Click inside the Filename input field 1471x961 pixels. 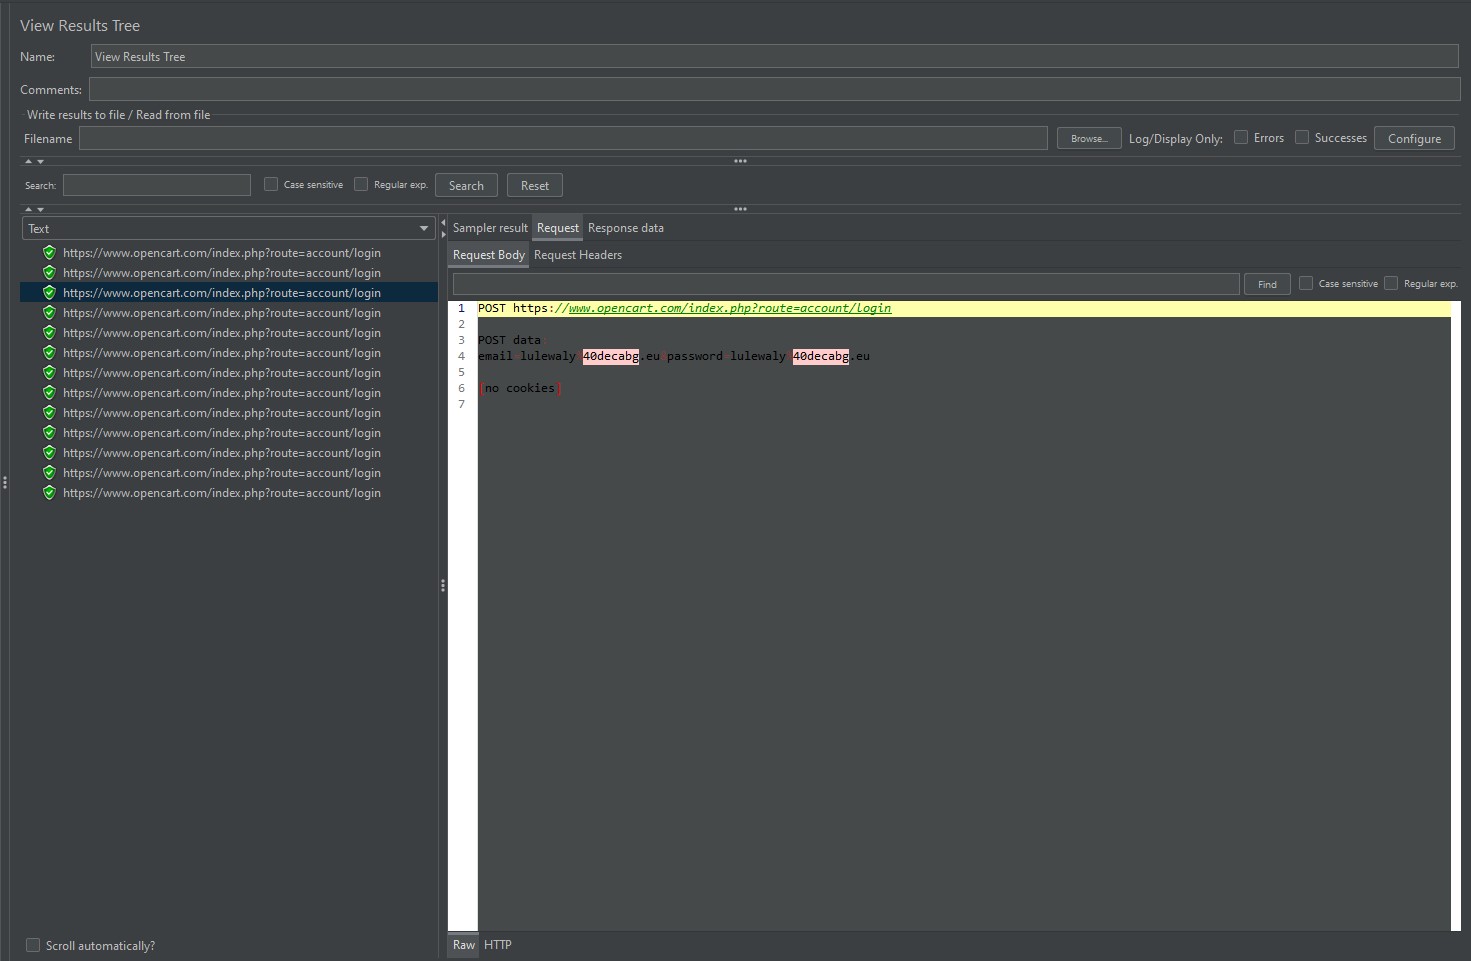[560, 138]
